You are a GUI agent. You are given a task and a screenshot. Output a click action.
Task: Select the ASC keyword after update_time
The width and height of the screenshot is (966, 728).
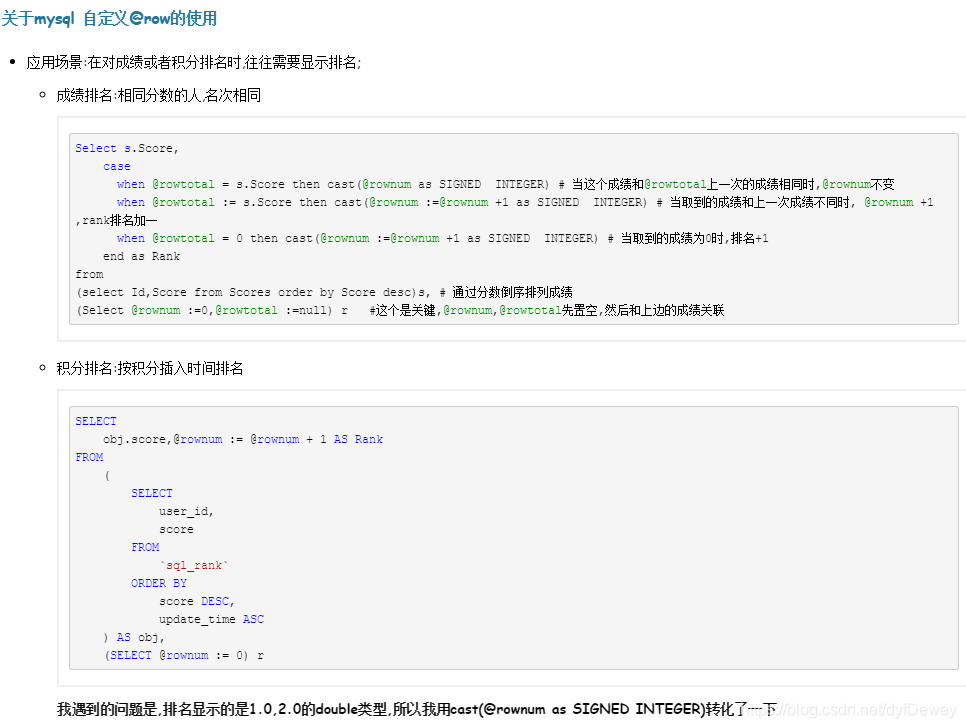point(253,619)
